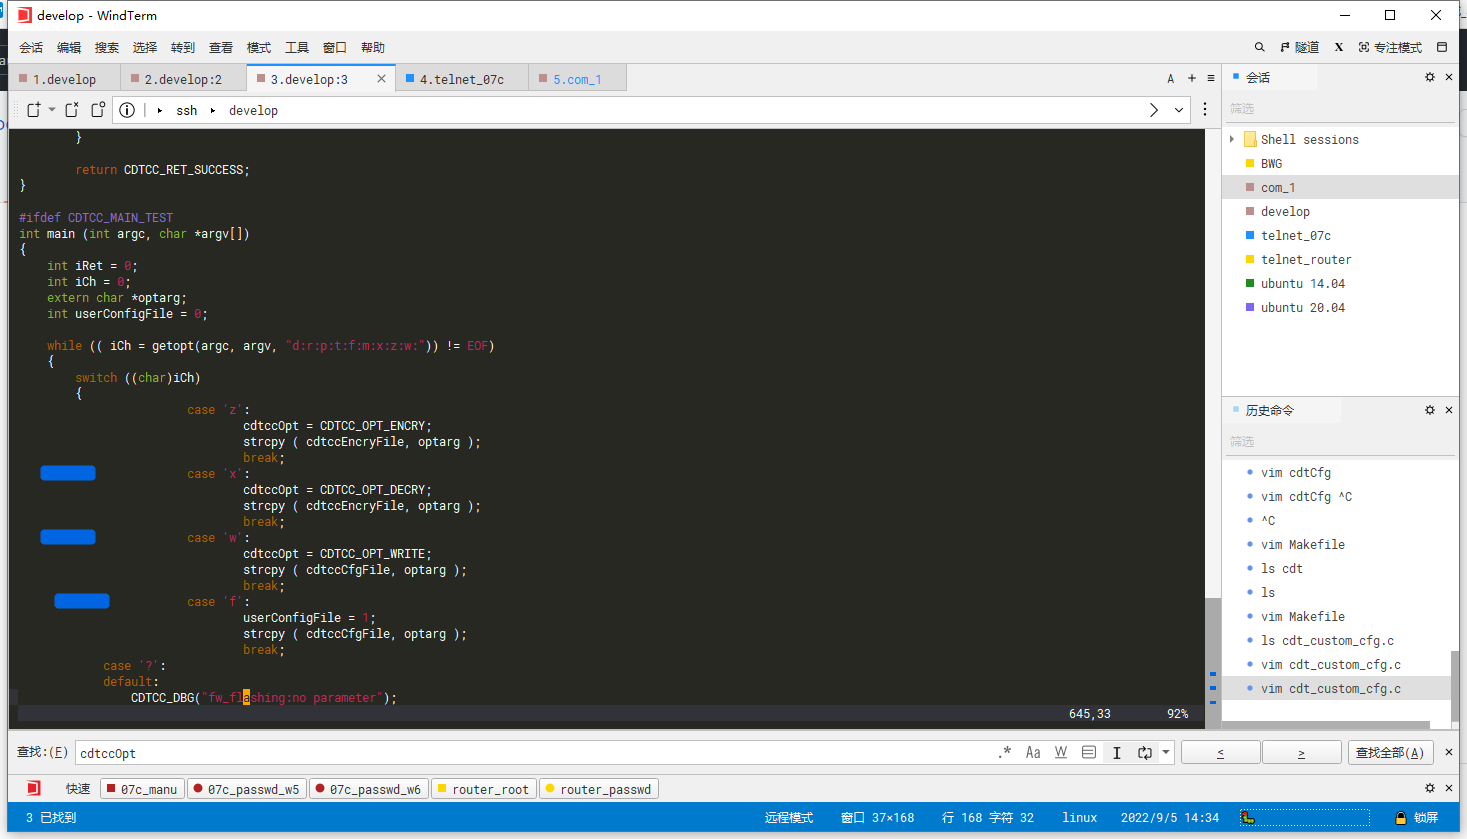Viewport: 1467px width, 839px height.
Task: Toggle the wrap-around search icon
Action: tap(1145, 753)
